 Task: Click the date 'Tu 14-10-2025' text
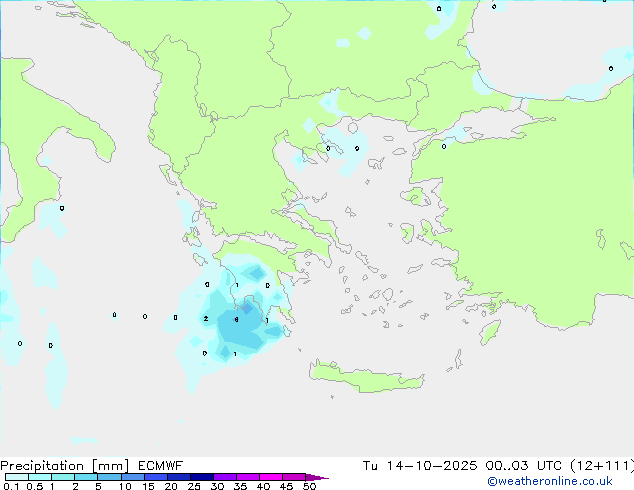point(420,466)
